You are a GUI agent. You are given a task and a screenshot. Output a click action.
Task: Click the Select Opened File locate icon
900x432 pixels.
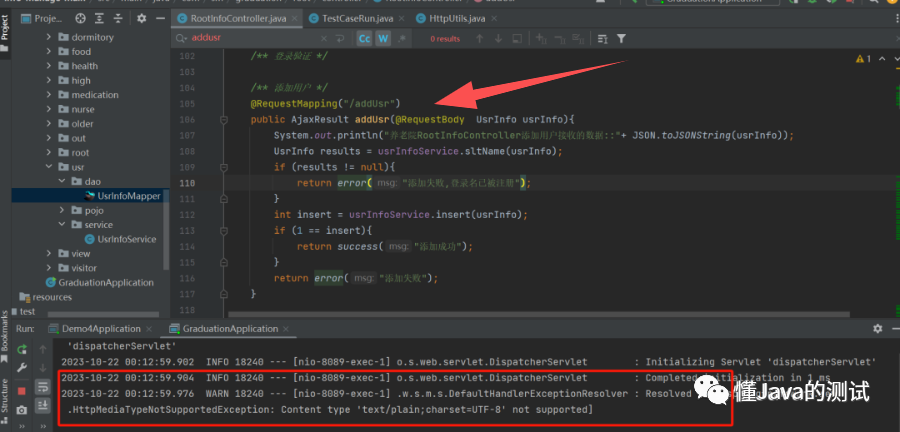point(80,19)
